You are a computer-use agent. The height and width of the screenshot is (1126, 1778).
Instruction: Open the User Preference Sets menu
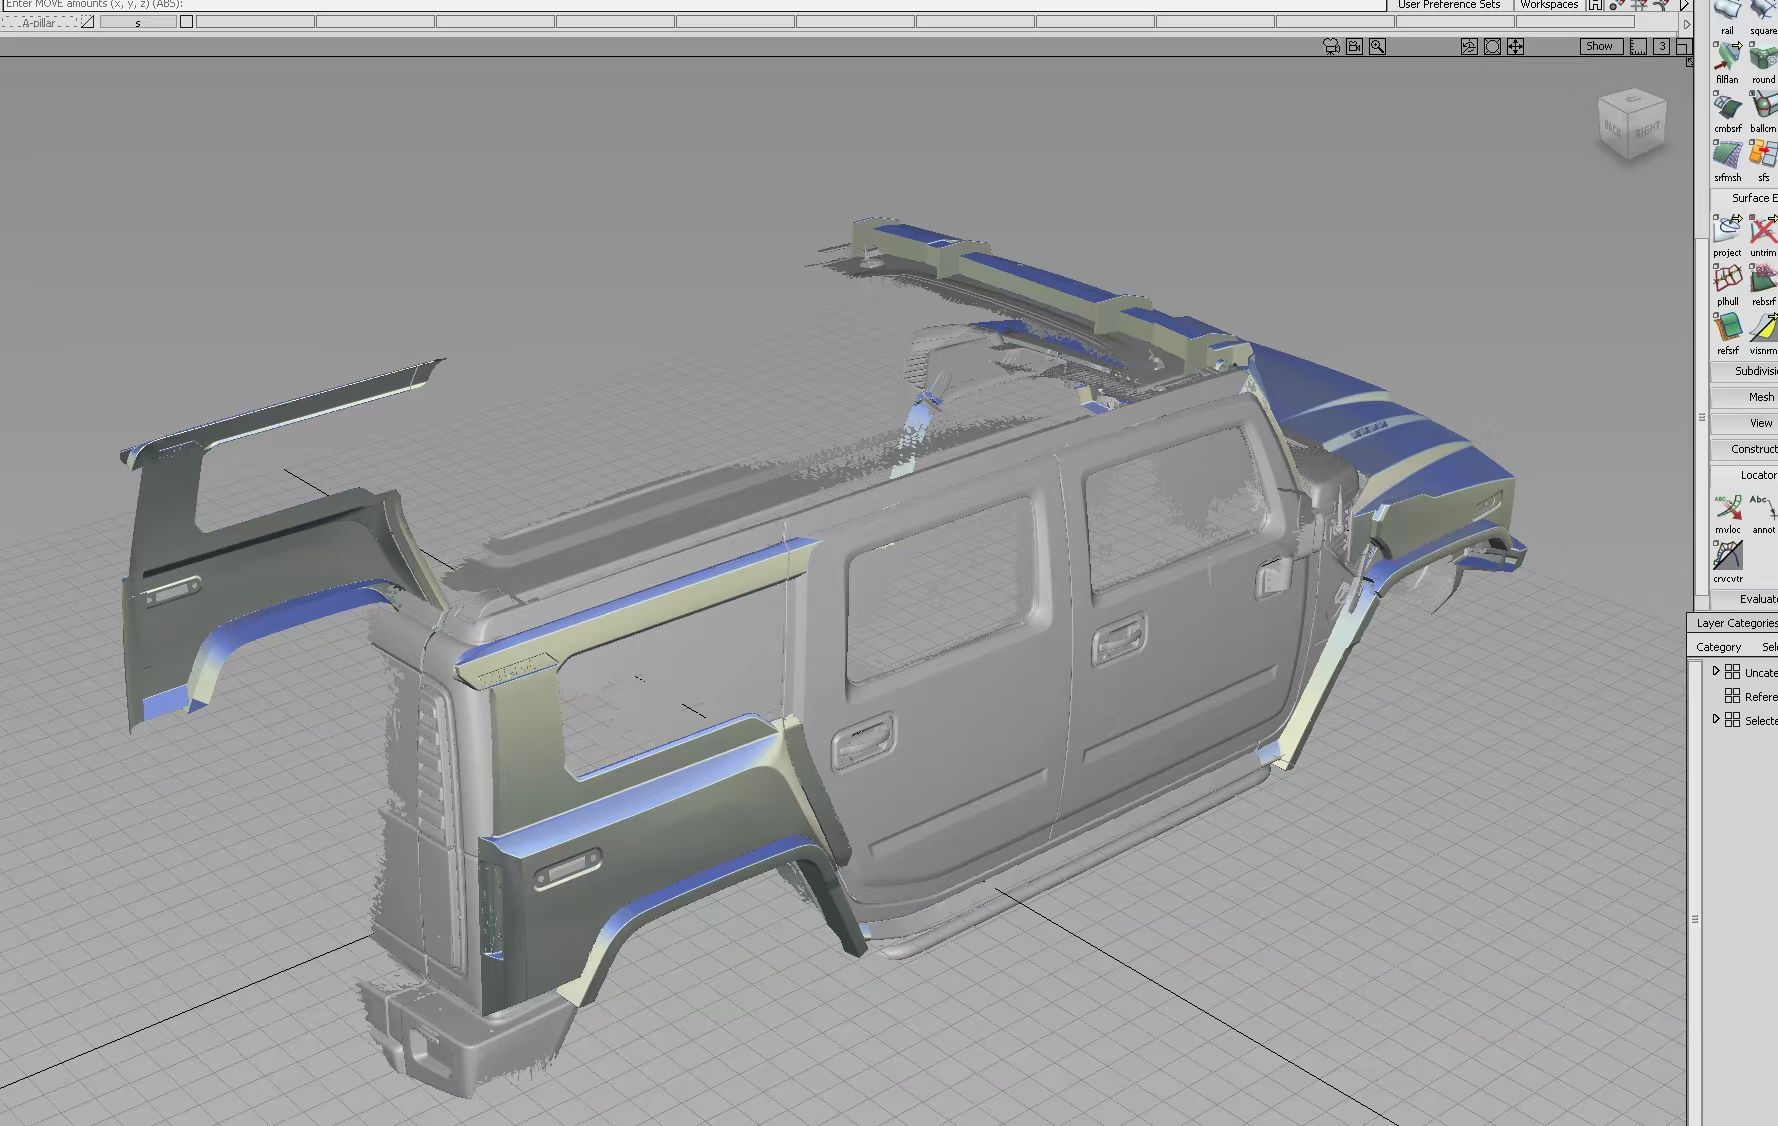click(1448, 4)
